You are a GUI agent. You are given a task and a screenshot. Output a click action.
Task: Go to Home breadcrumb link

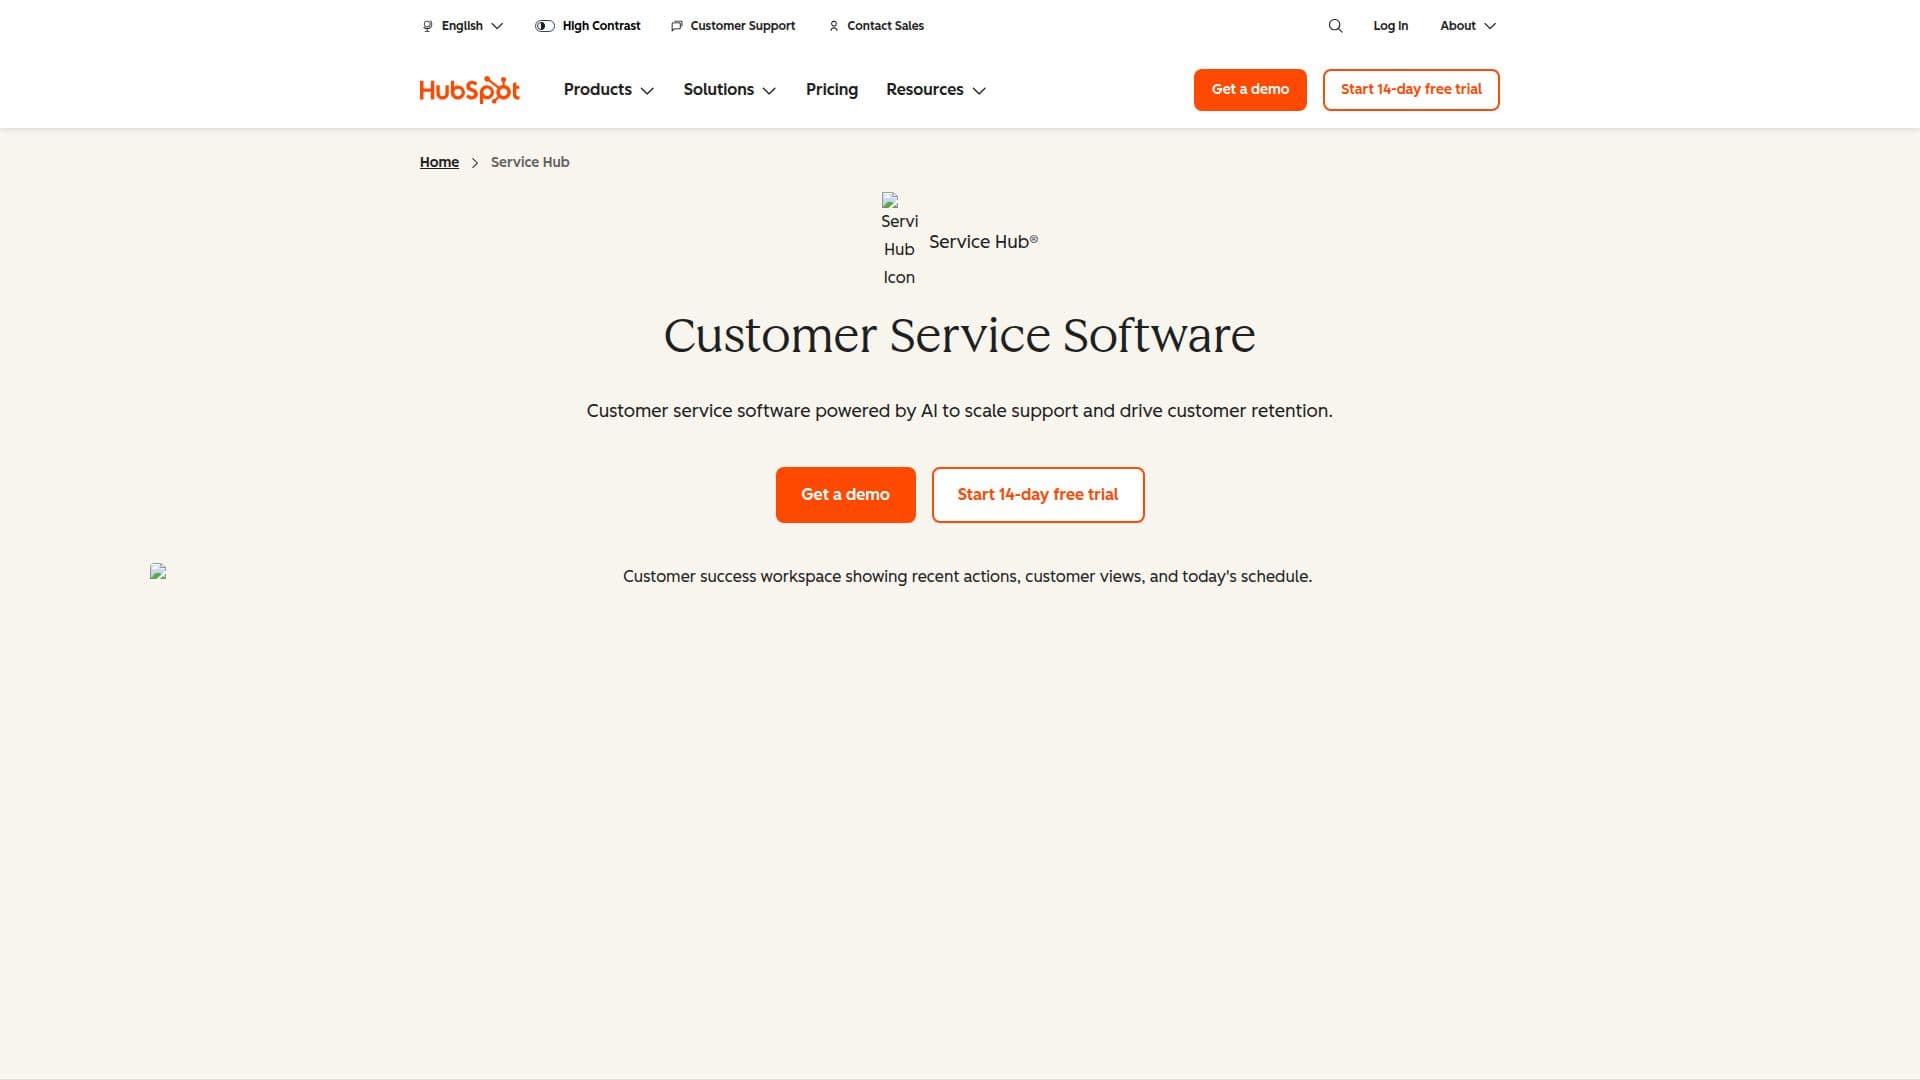click(x=439, y=162)
